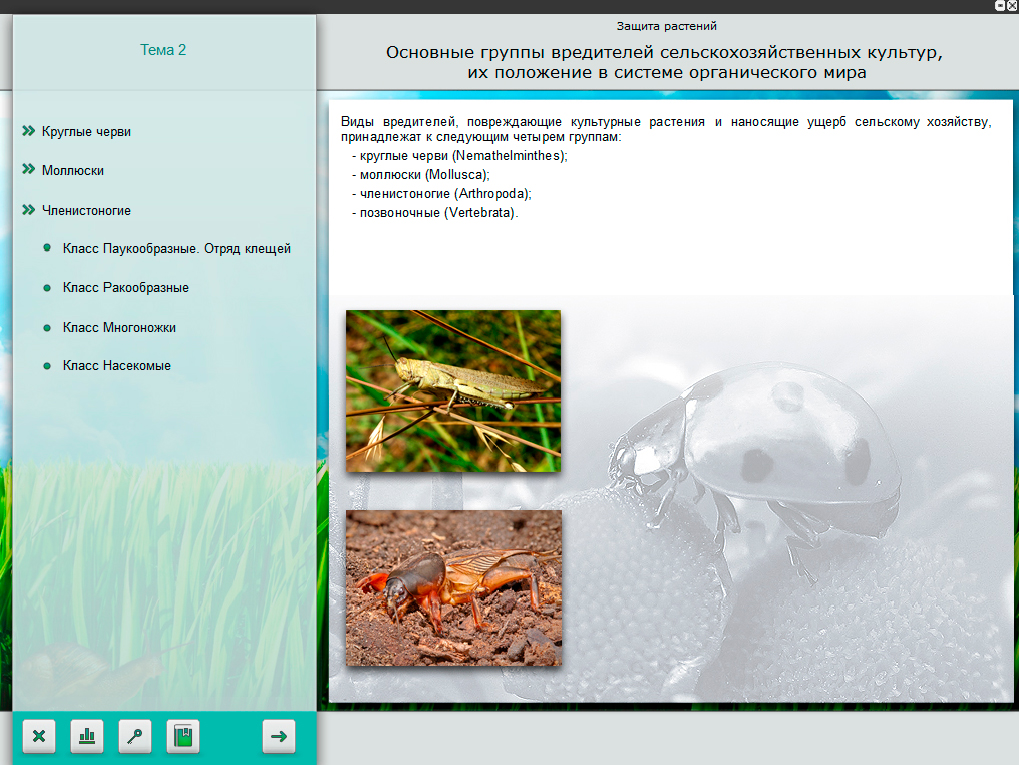Open Класс Многоножки subtopic
The width and height of the screenshot is (1019, 765).
tap(119, 328)
